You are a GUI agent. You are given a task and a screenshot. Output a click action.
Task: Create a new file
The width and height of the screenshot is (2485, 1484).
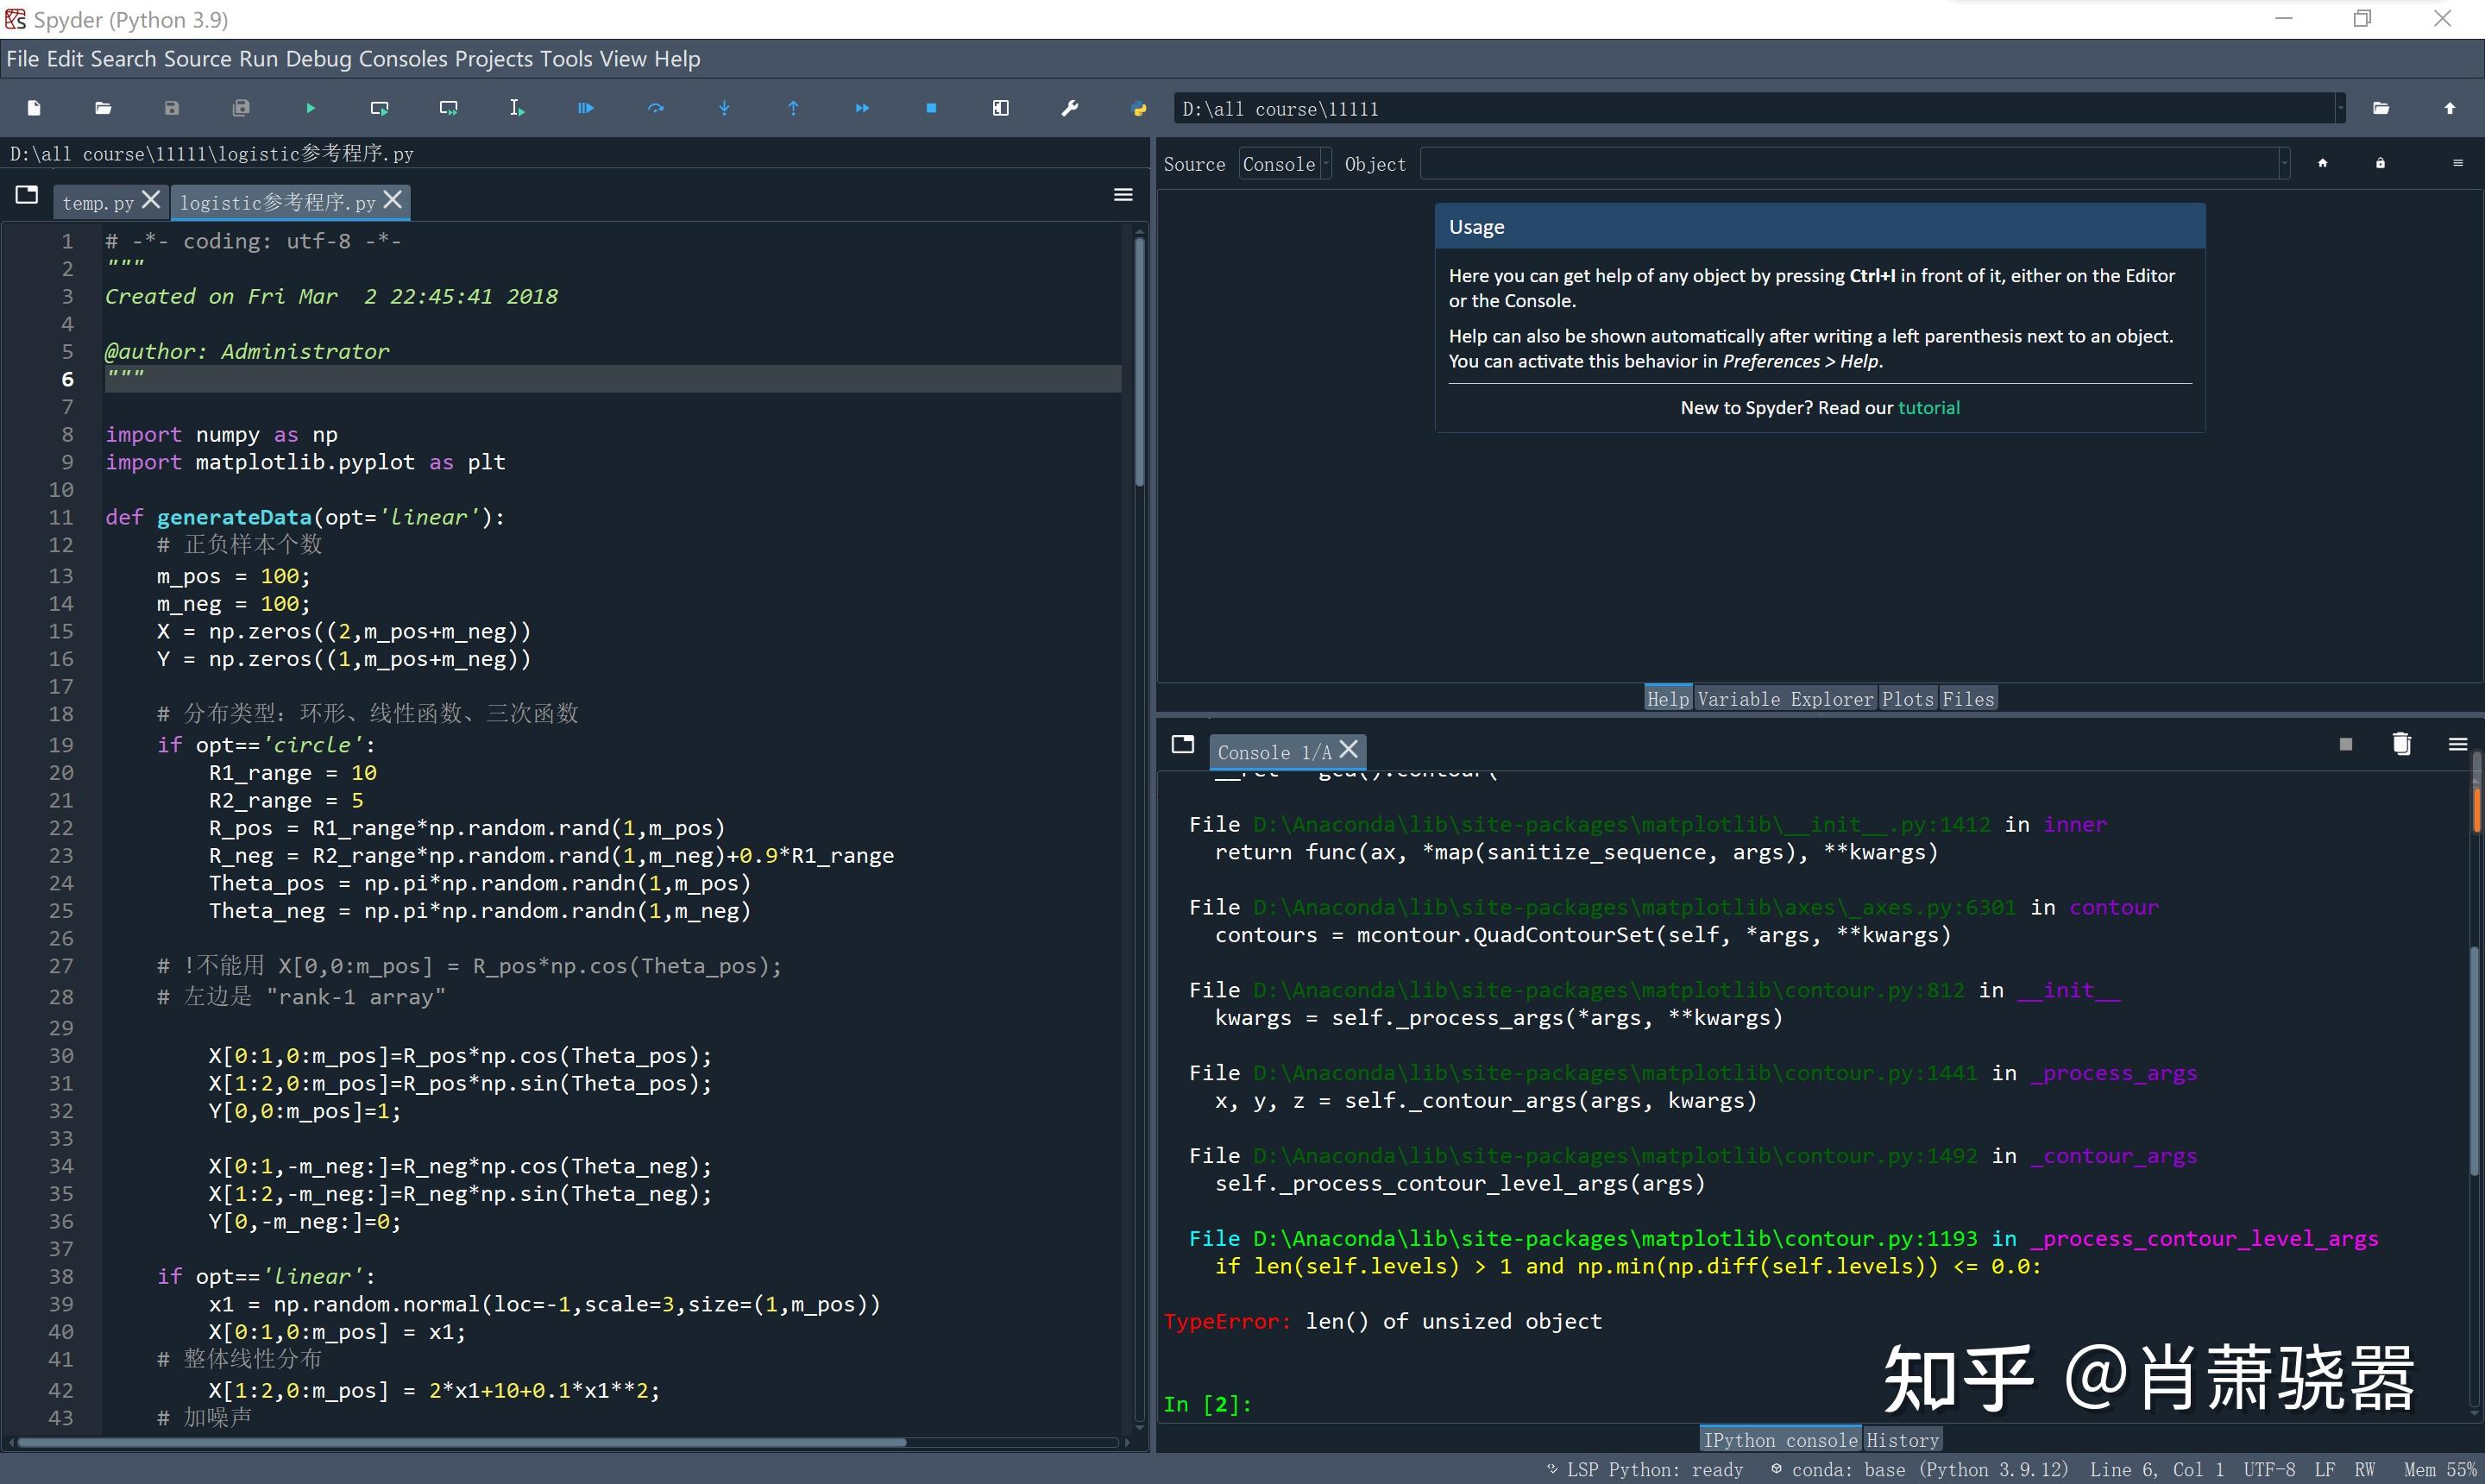33,108
